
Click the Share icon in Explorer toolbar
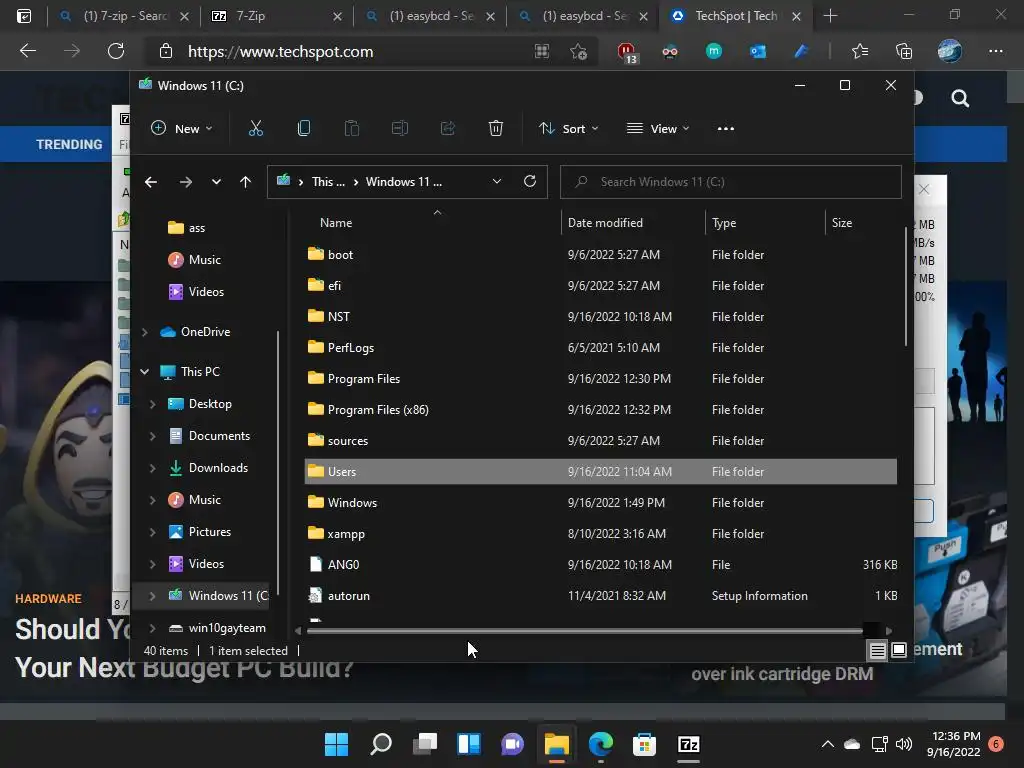tap(448, 129)
